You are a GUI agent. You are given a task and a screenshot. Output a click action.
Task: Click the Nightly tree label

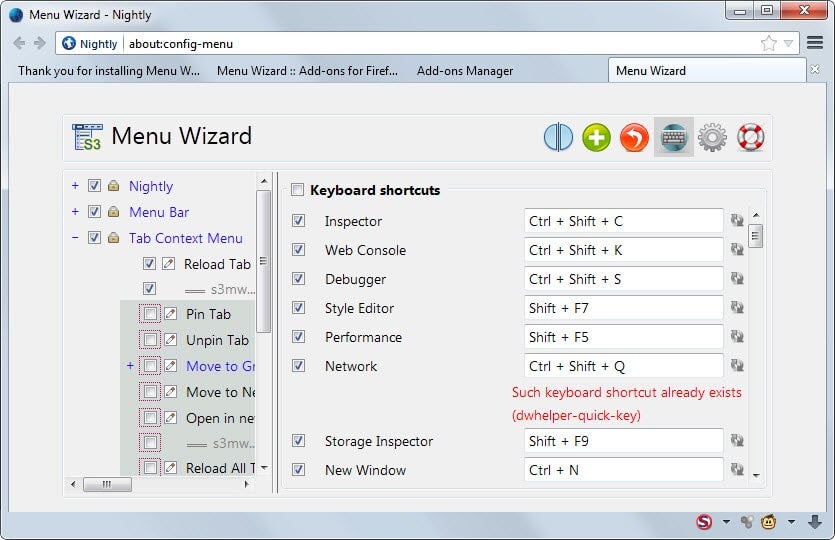[x=151, y=186]
